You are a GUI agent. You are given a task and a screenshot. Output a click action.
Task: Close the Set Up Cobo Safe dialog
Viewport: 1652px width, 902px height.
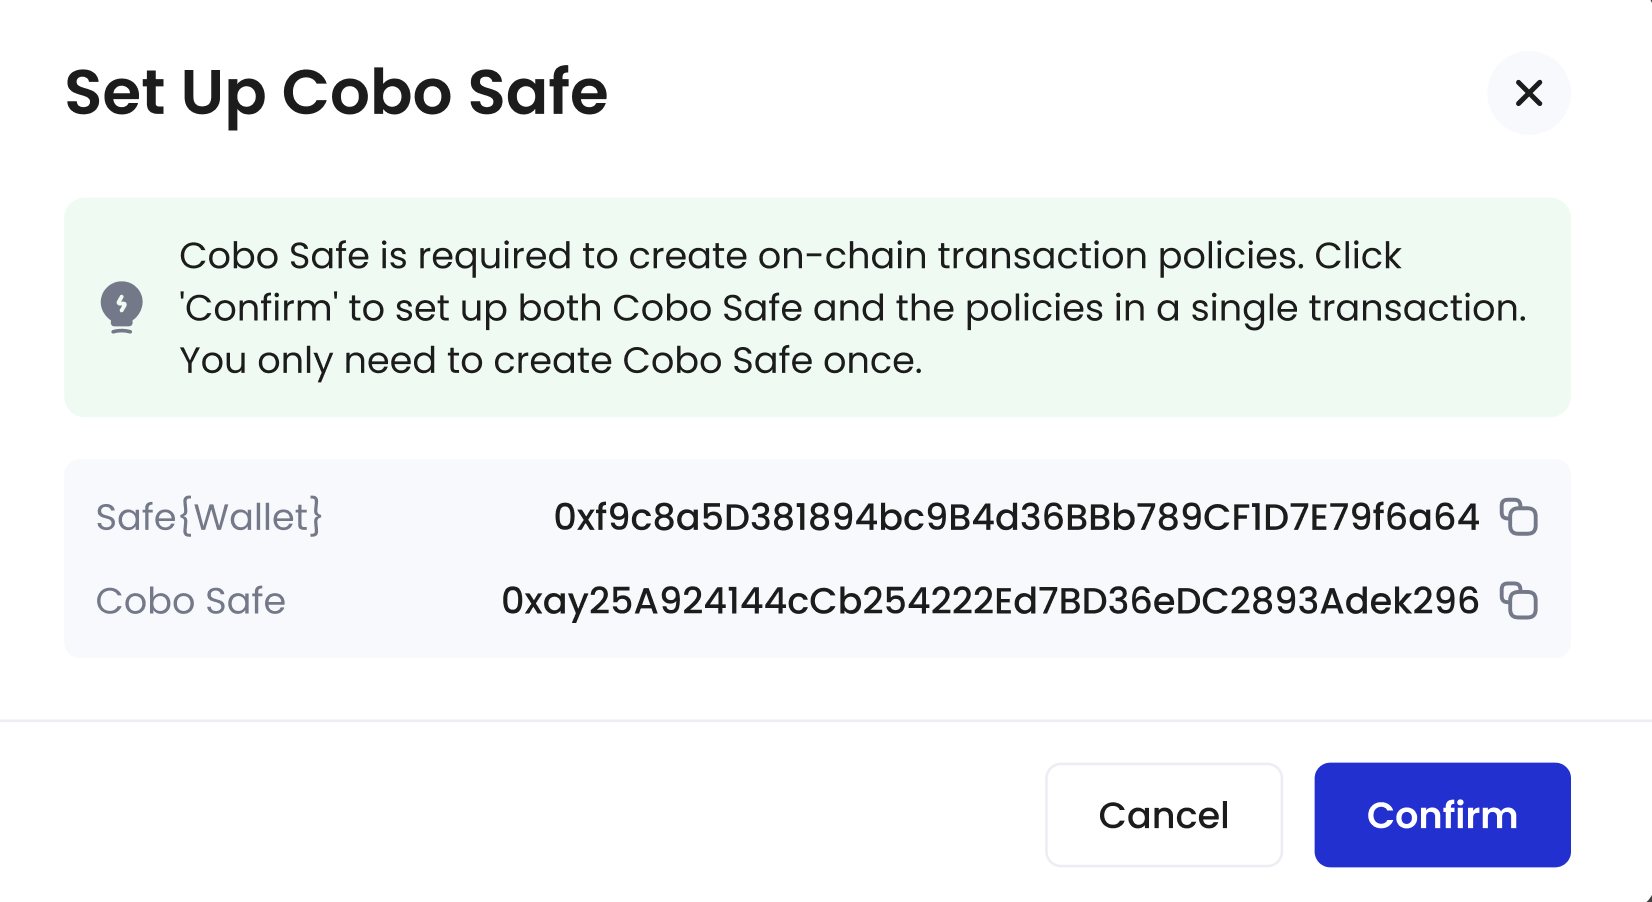(x=1528, y=93)
